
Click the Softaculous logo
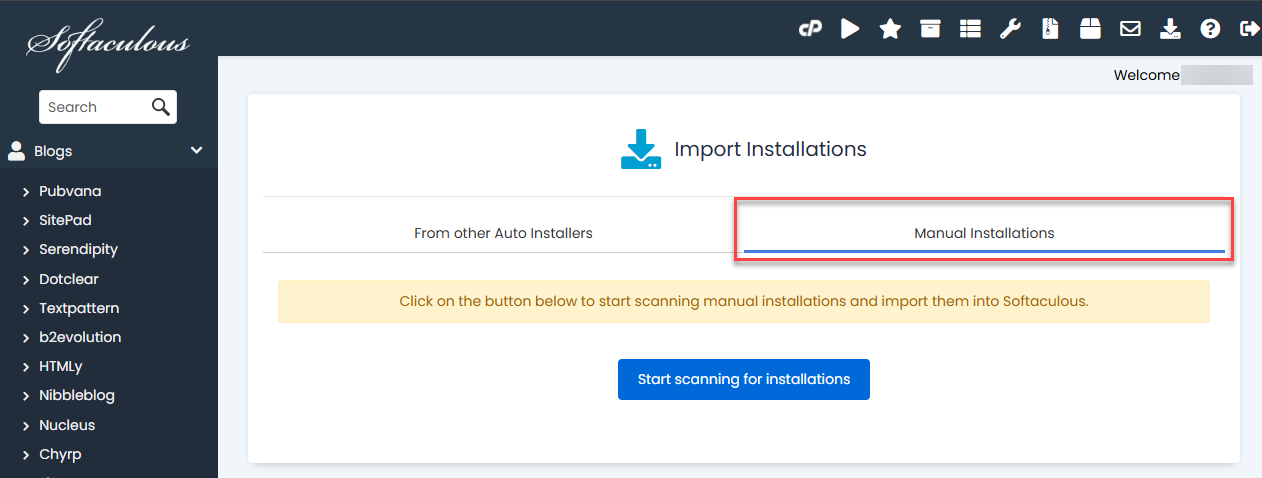(108, 44)
